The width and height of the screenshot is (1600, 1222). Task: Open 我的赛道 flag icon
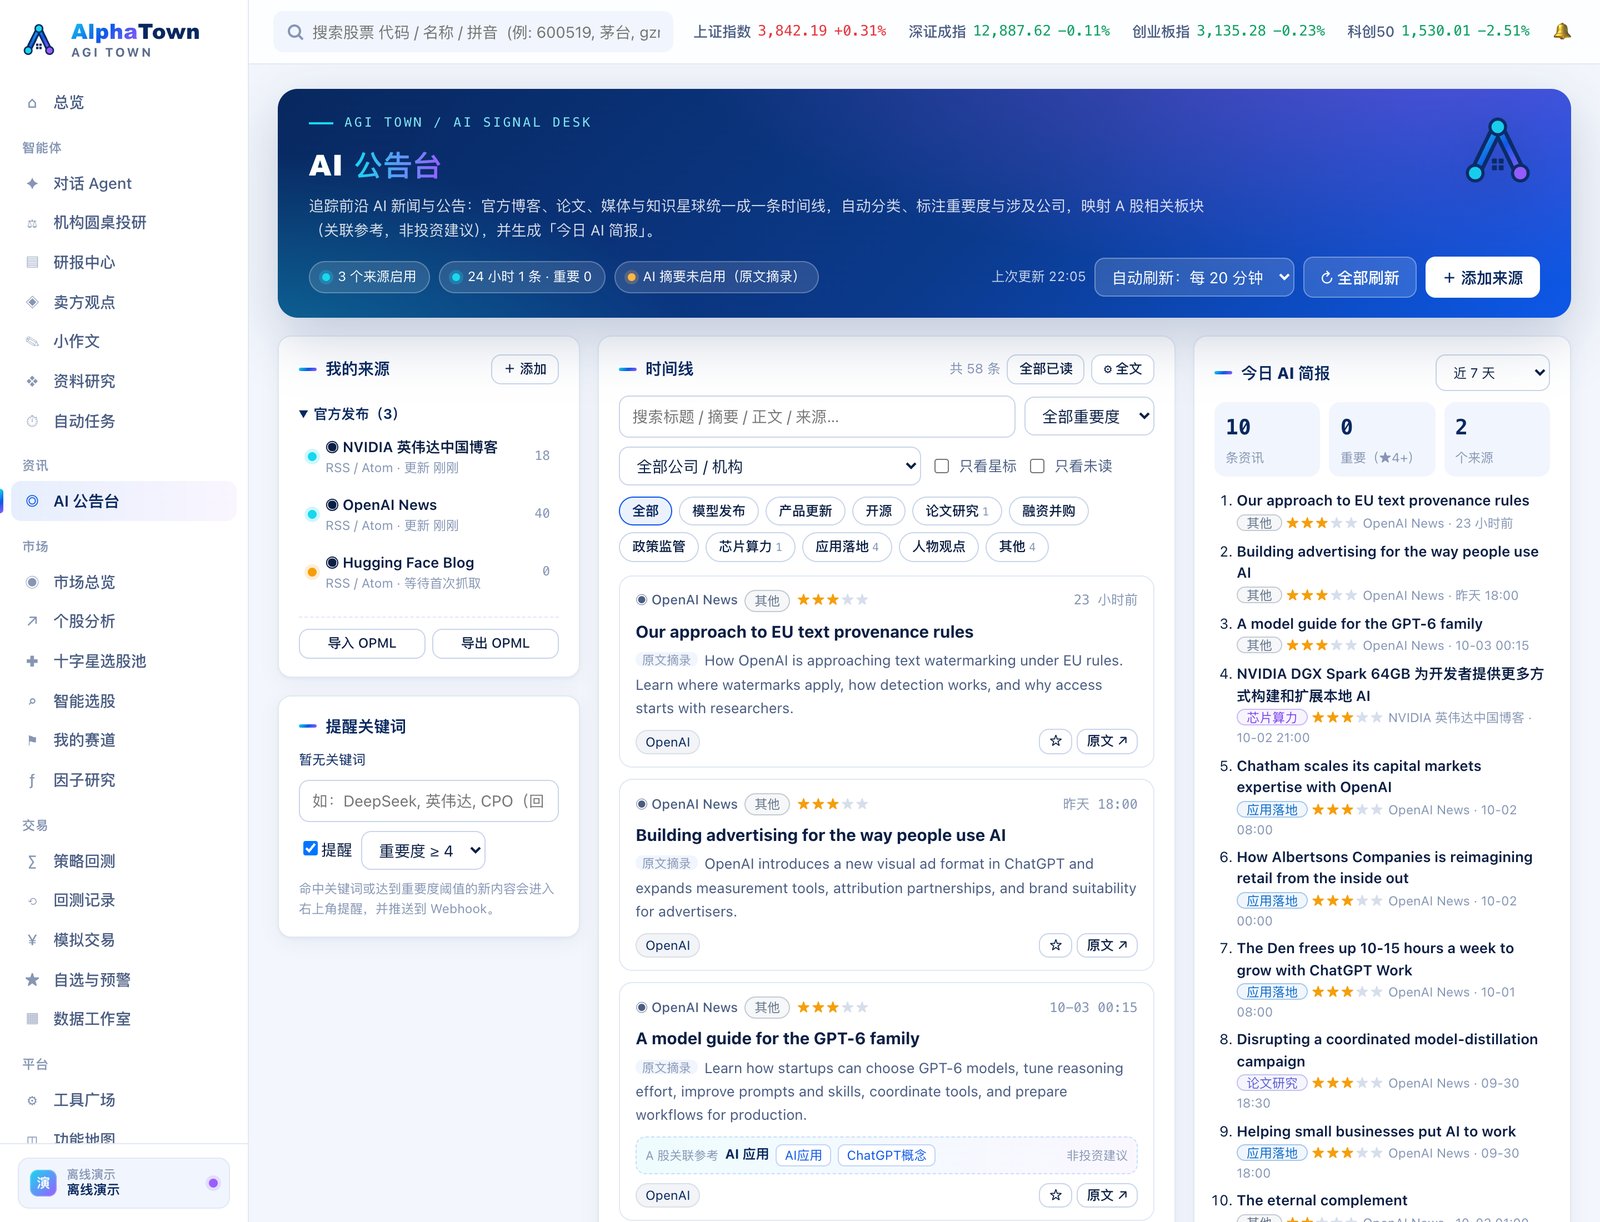(x=32, y=740)
